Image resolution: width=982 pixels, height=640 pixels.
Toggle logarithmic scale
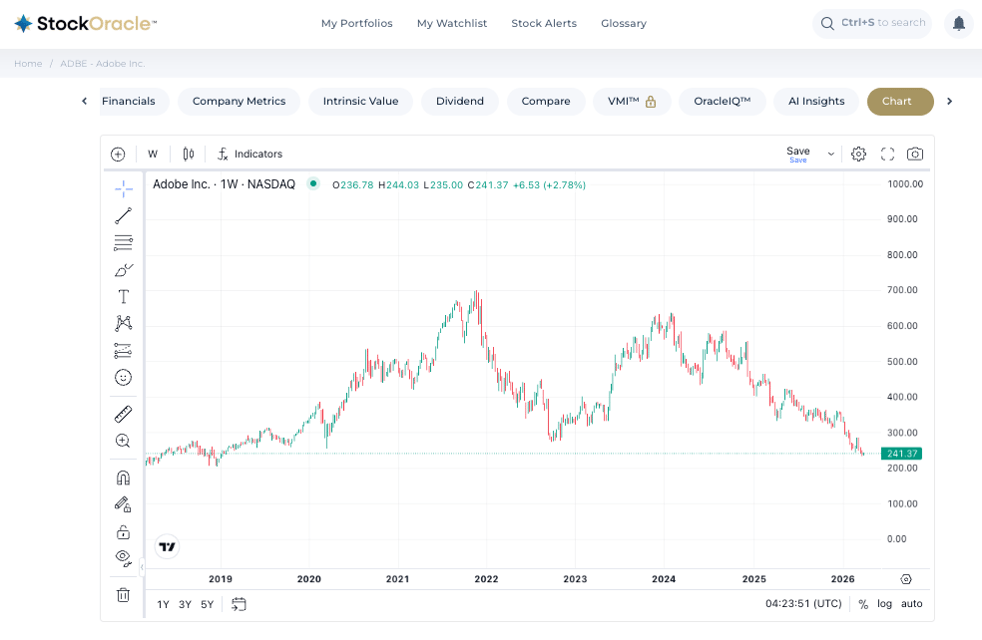885,604
